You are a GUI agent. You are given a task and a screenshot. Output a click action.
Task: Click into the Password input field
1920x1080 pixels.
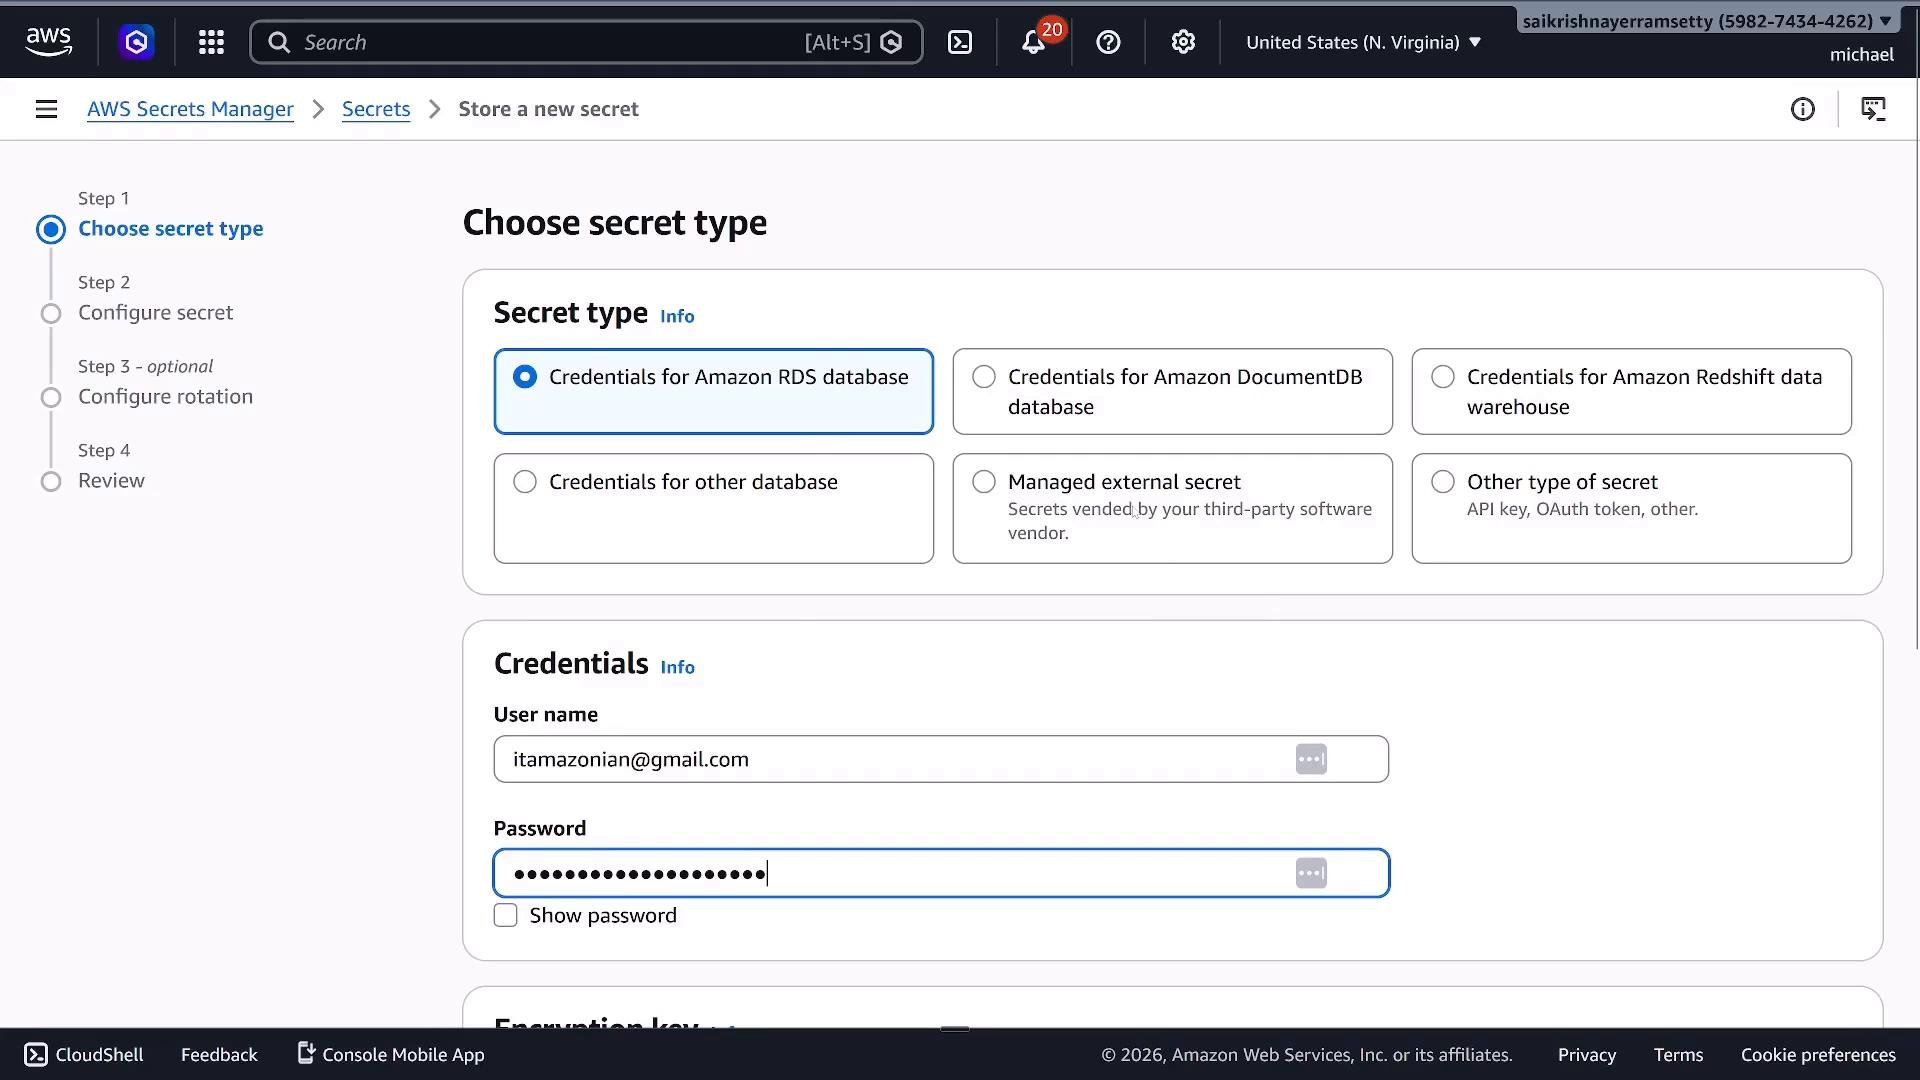[941, 873]
